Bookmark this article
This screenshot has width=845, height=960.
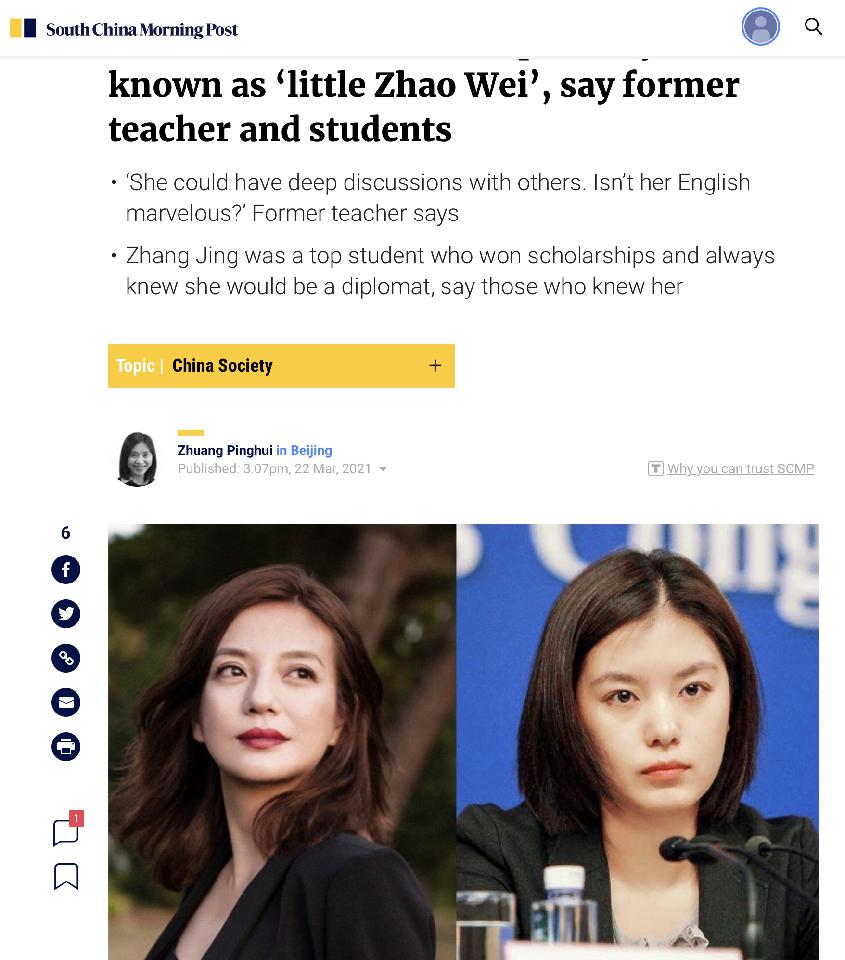point(66,876)
